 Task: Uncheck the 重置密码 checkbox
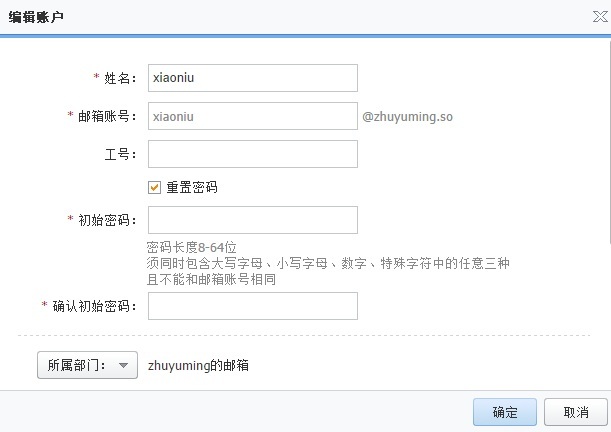tap(154, 187)
